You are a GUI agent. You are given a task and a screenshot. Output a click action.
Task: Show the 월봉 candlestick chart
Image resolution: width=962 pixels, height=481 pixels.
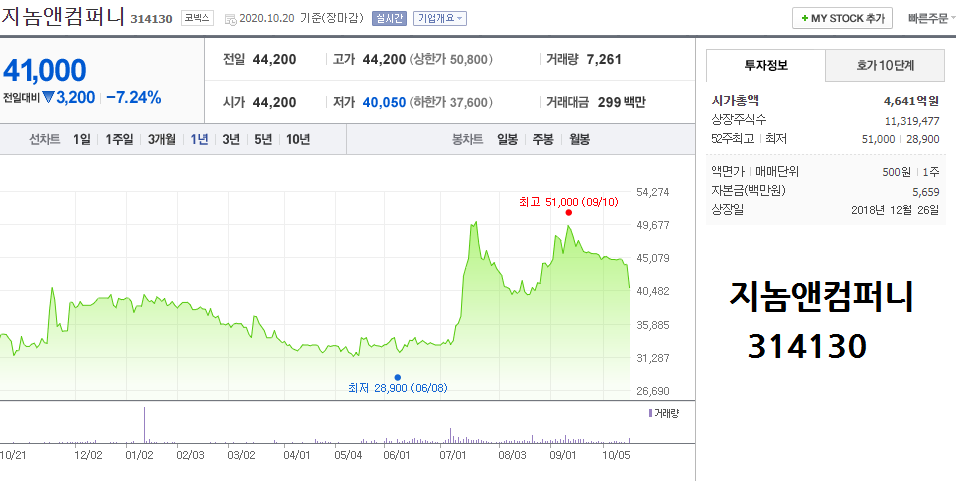[579, 139]
